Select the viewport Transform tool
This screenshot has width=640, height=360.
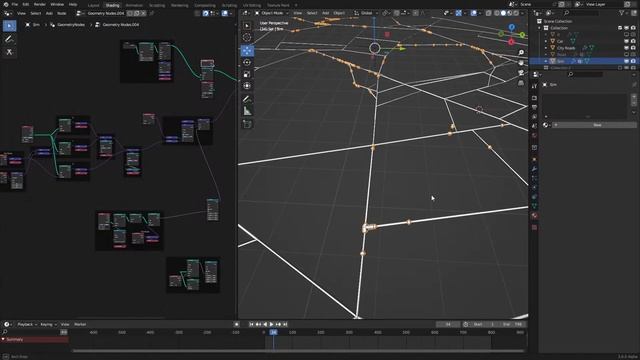[x=247, y=86]
